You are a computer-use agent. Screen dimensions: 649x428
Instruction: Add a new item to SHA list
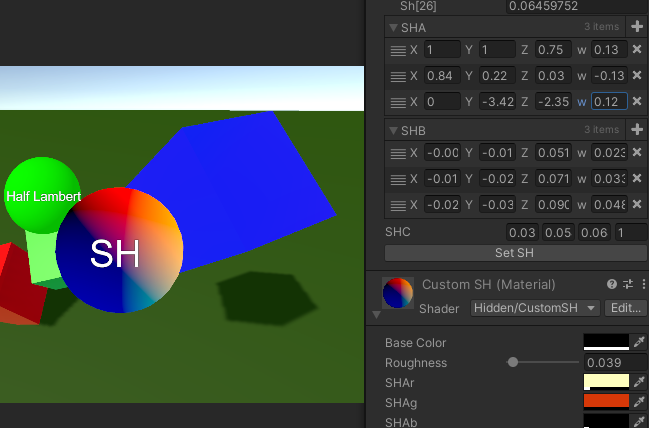[637, 27]
